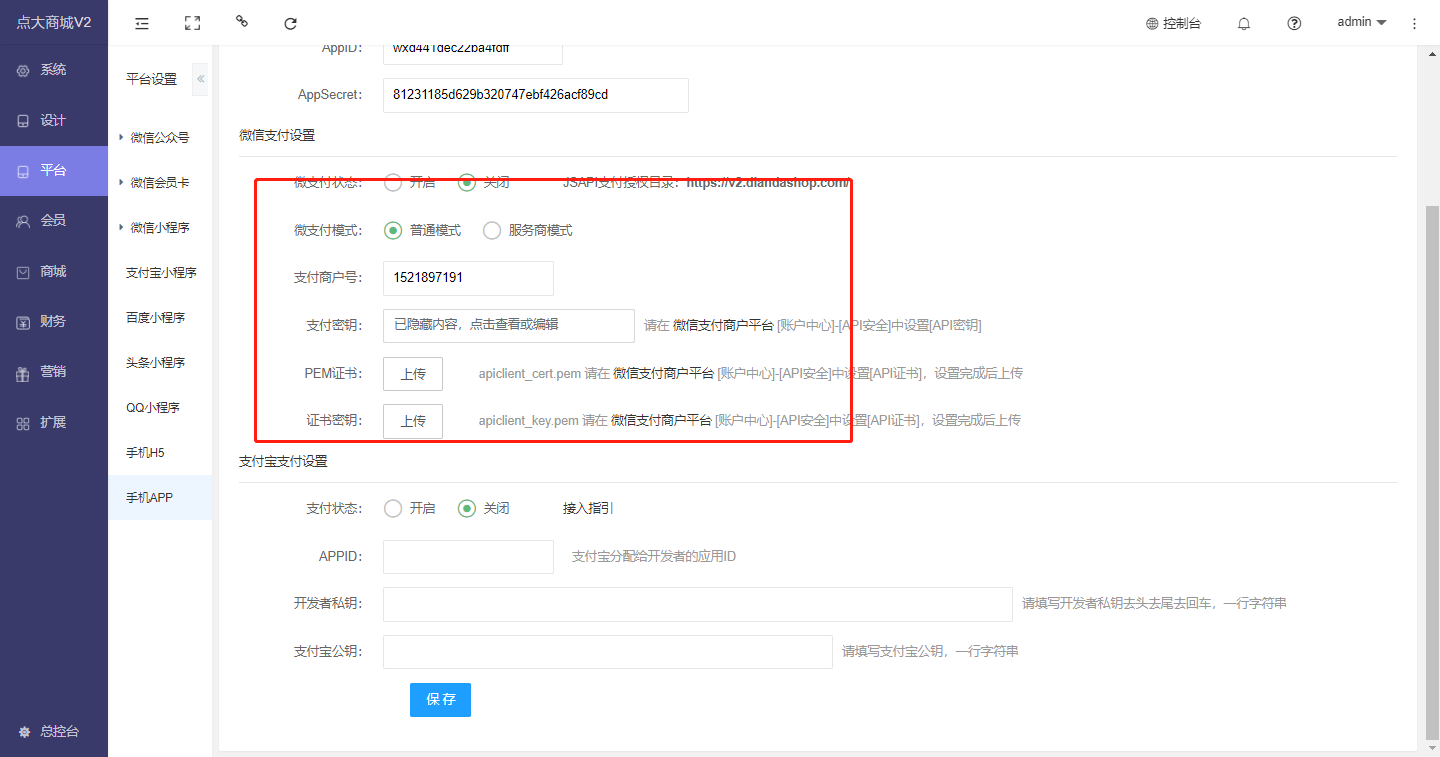Click 上传 button for PEM证书
The height and width of the screenshot is (757, 1440).
click(x=413, y=374)
